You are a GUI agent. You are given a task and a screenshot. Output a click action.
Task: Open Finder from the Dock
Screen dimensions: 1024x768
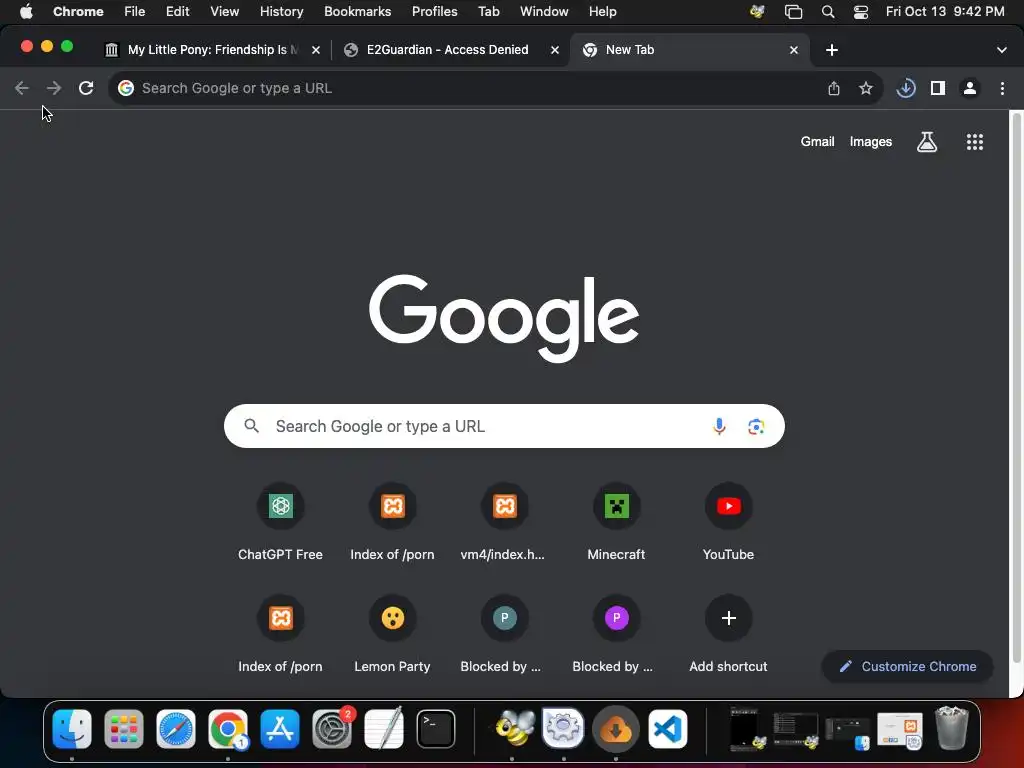[72, 729]
